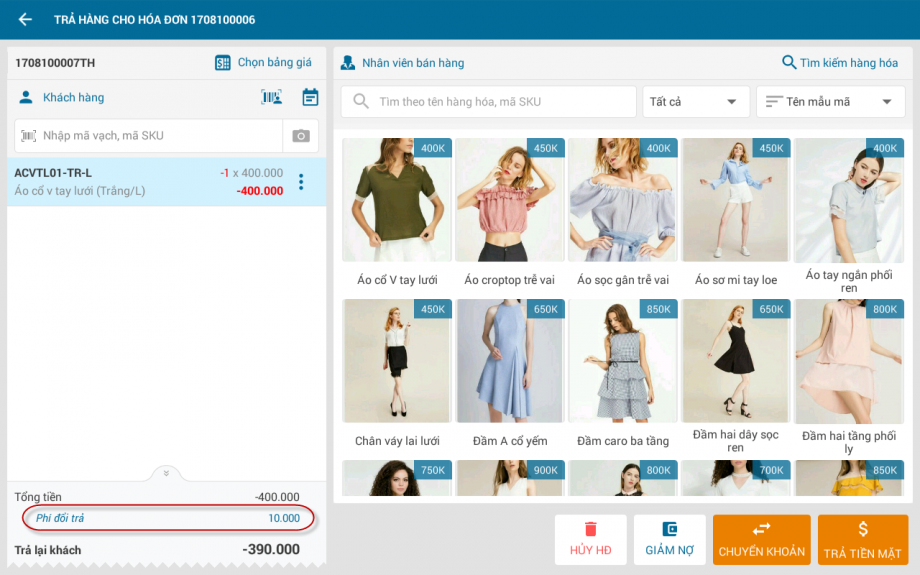Click the Tìm kiếm hàng hóa magnifier icon

pyautogui.click(x=789, y=62)
